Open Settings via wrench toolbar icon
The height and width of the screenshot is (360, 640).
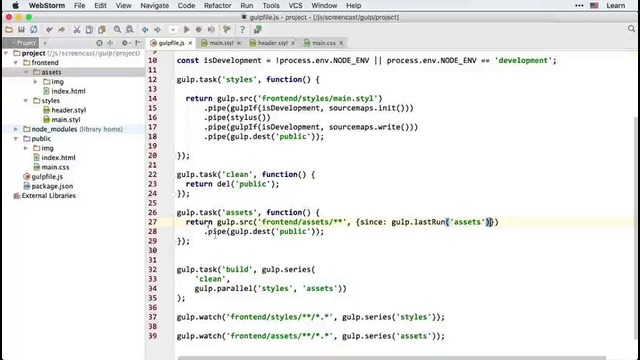point(227,29)
